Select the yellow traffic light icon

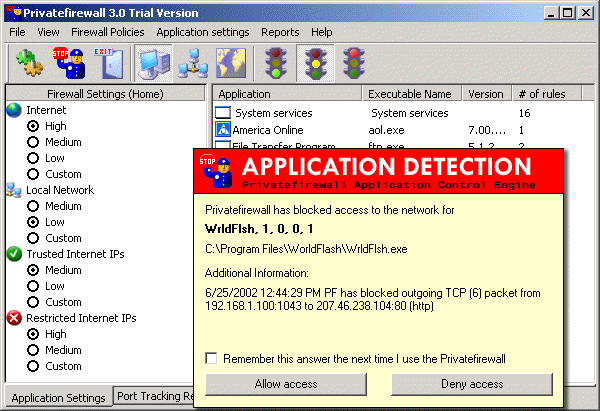(315, 63)
